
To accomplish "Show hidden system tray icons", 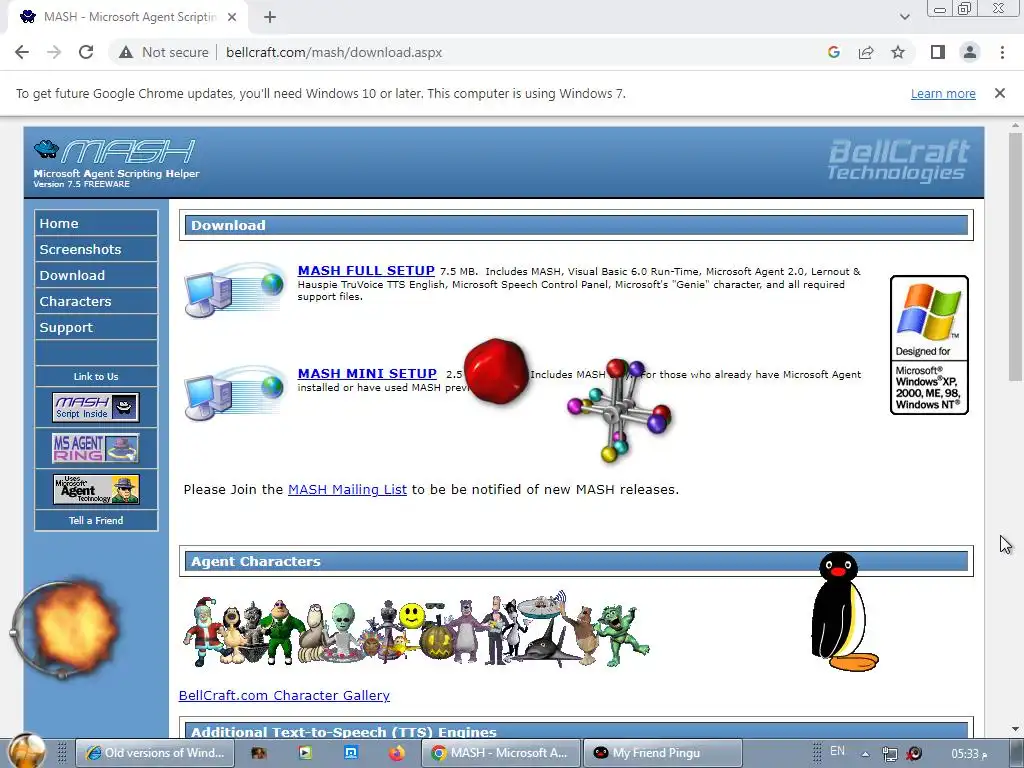I will (x=865, y=754).
